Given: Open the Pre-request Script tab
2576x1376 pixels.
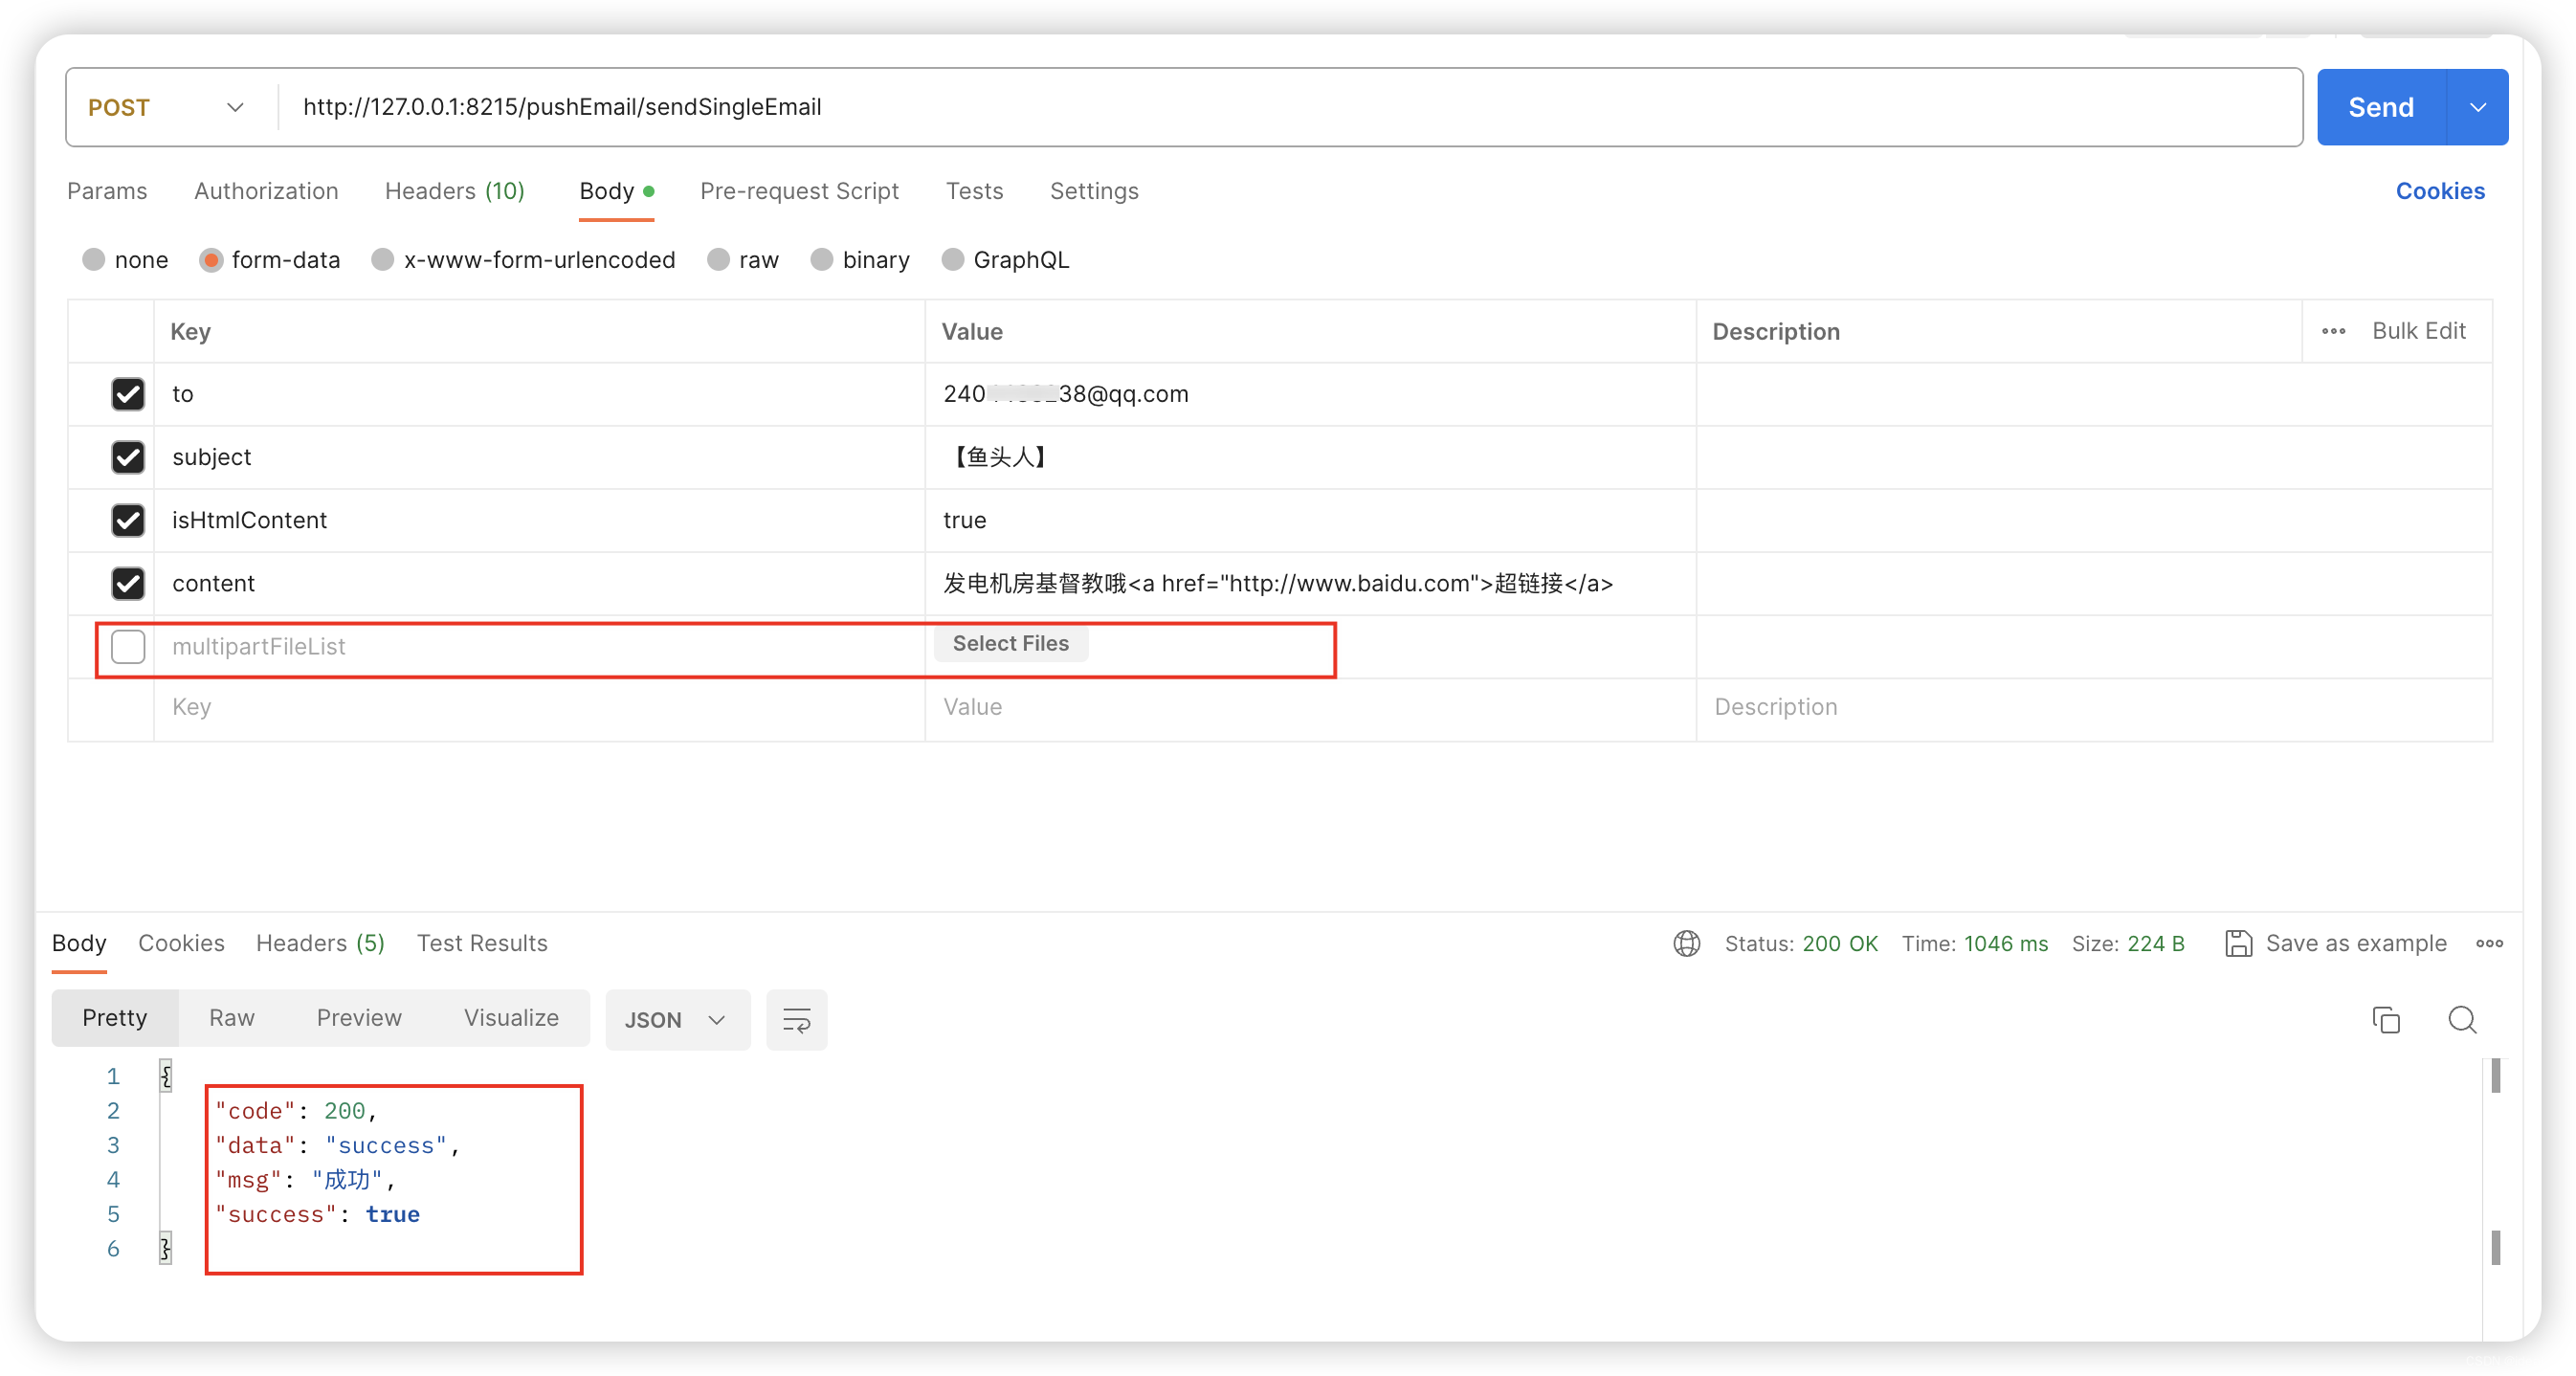Looking at the screenshot, I should tap(799, 191).
